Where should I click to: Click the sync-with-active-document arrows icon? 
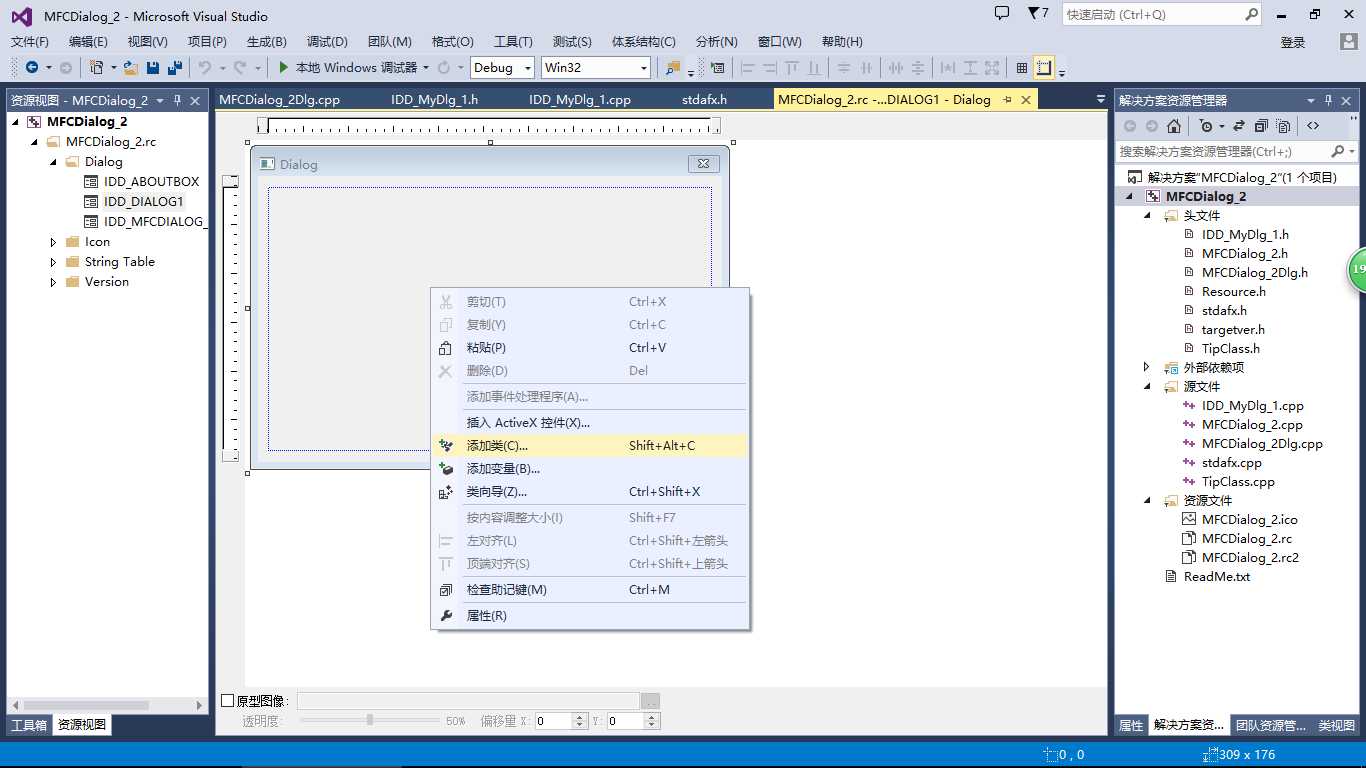click(1239, 126)
